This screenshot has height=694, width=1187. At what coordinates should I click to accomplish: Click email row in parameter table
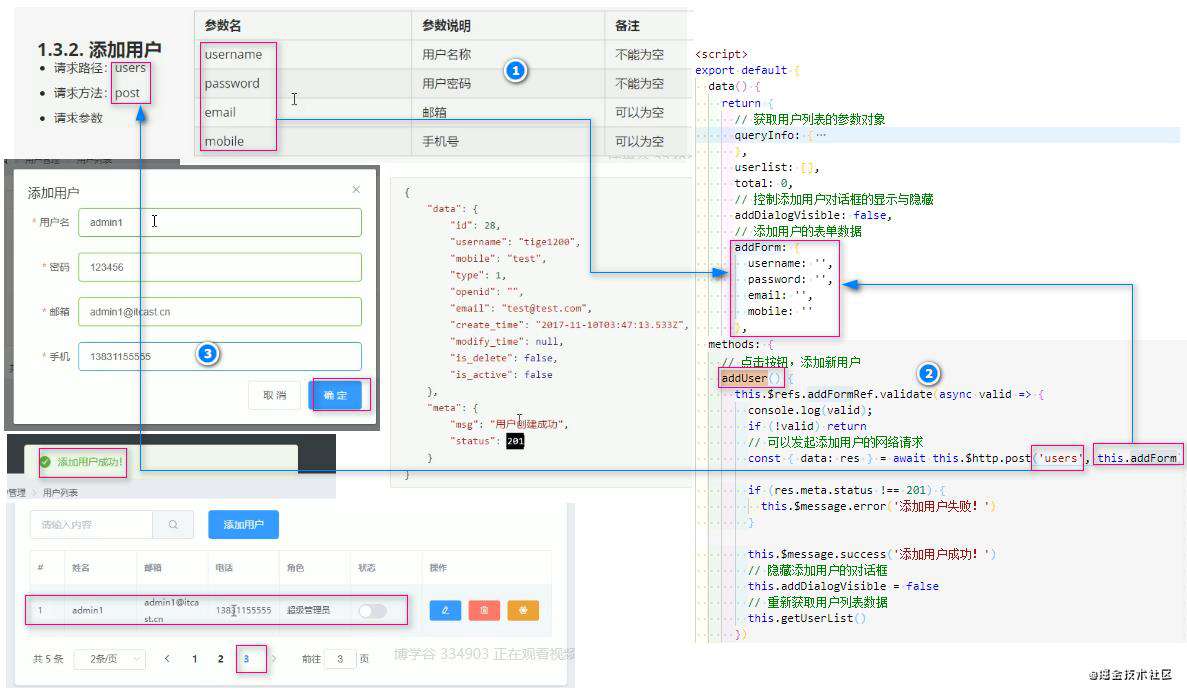(x=444, y=112)
